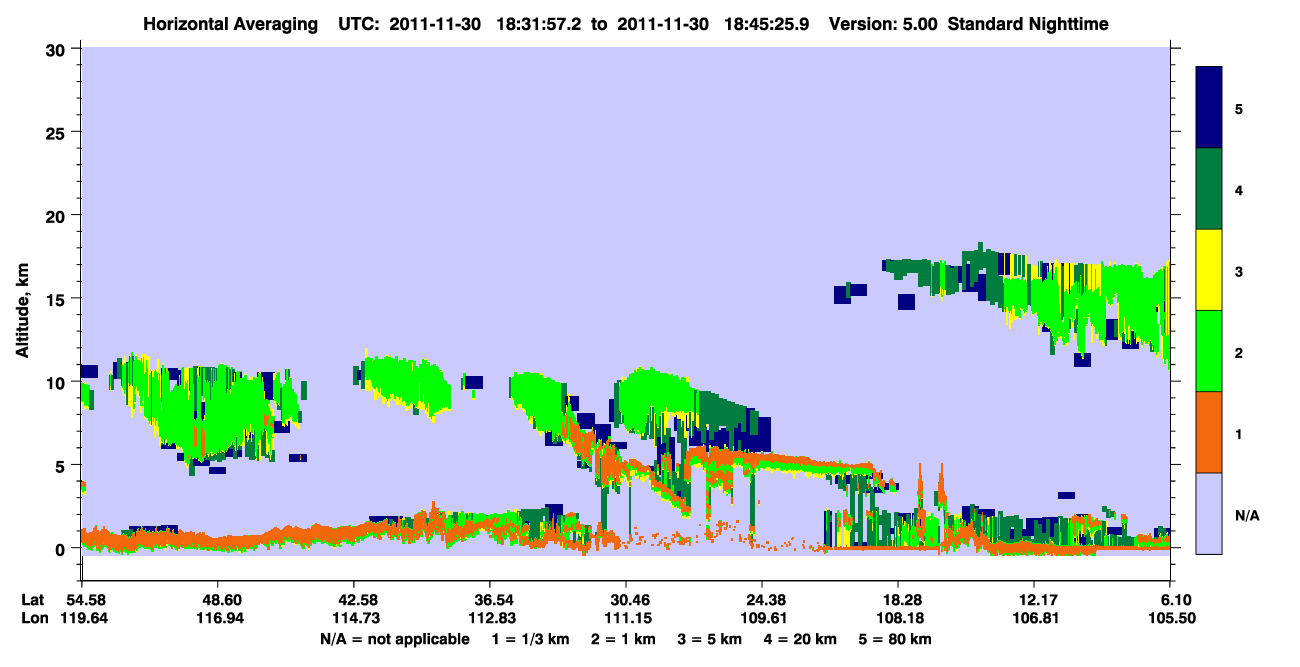Click legend text '2 = 1 km'

622,639
